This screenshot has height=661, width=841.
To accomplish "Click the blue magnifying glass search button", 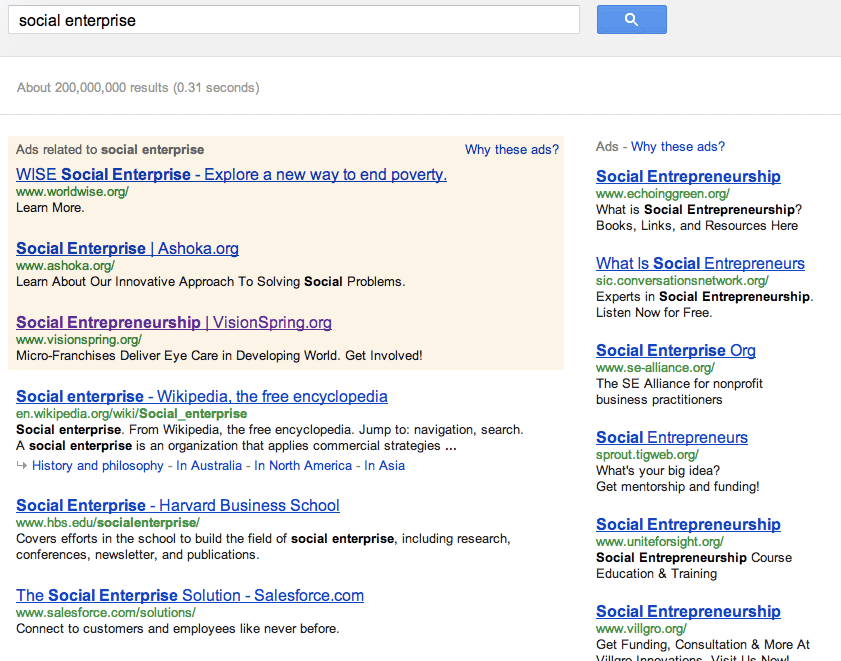I will (631, 20).
